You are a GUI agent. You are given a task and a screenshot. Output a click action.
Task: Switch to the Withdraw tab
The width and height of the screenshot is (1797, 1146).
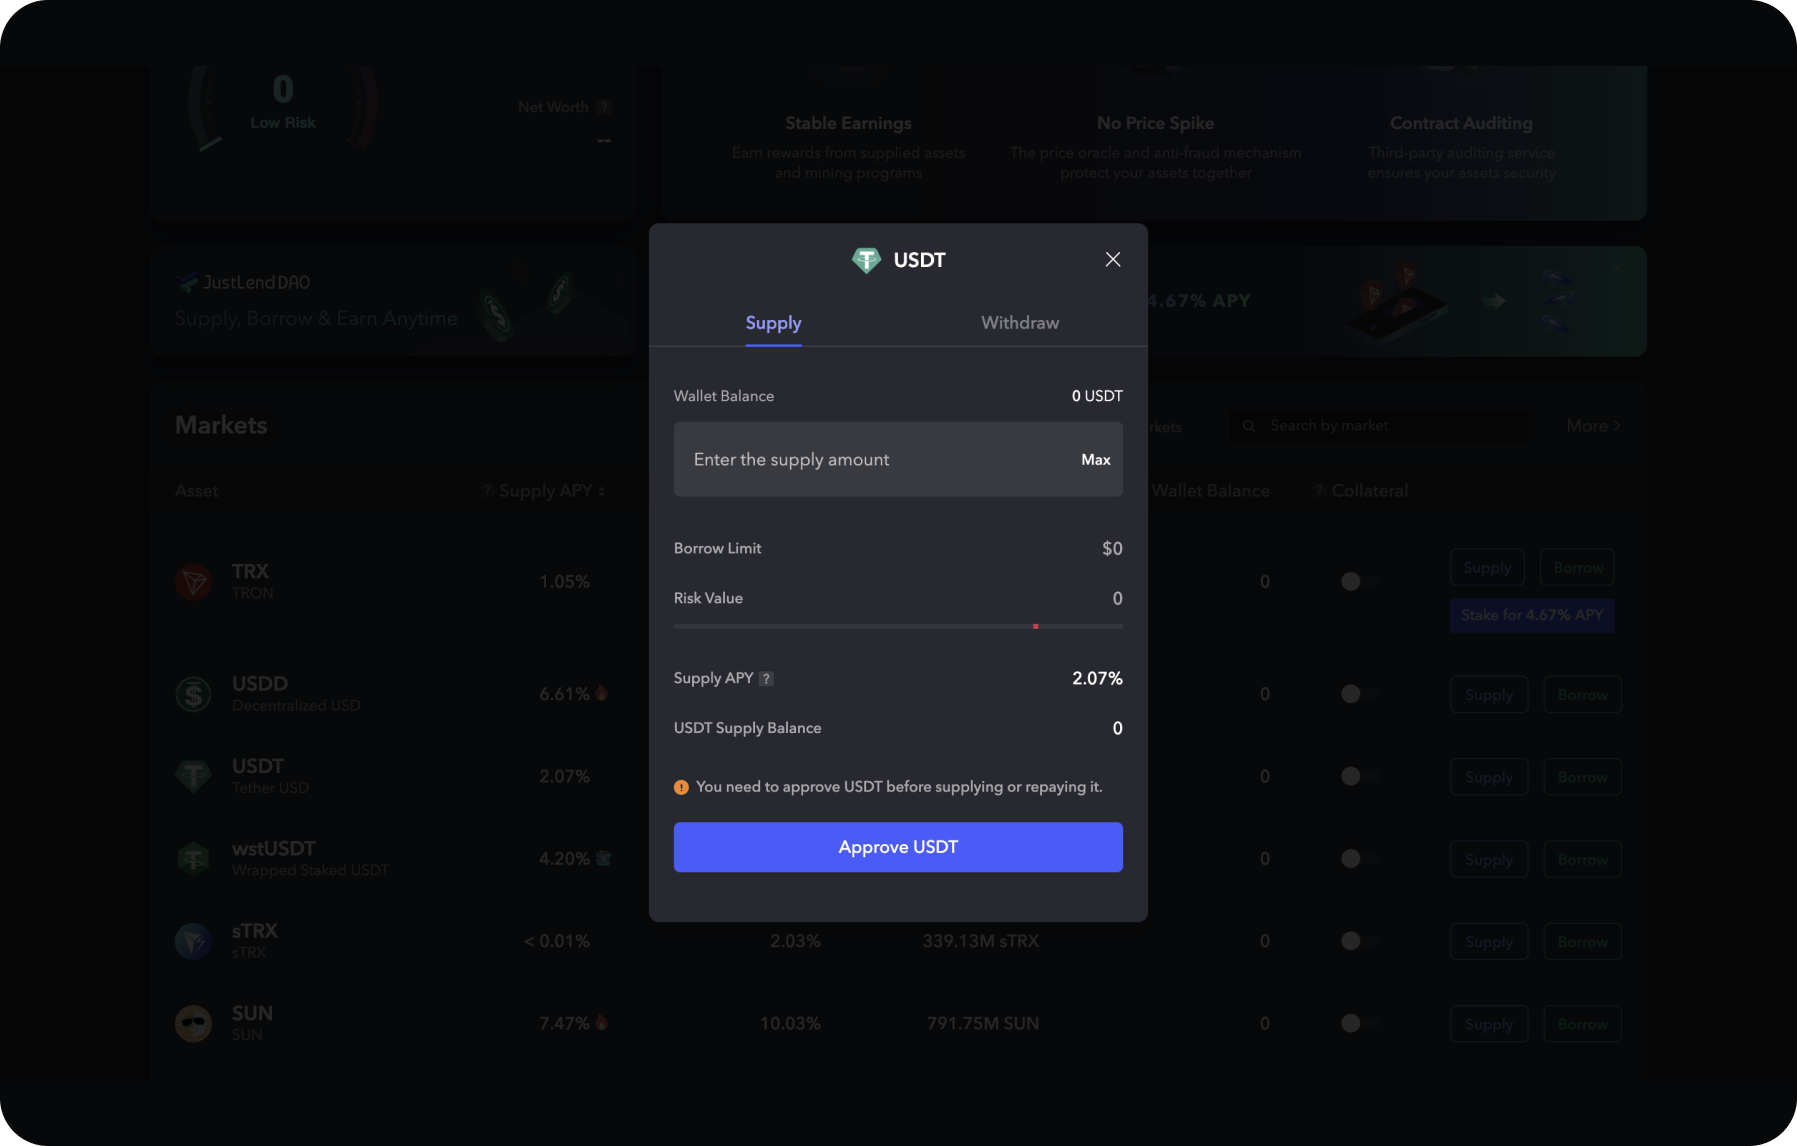tap(1019, 322)
